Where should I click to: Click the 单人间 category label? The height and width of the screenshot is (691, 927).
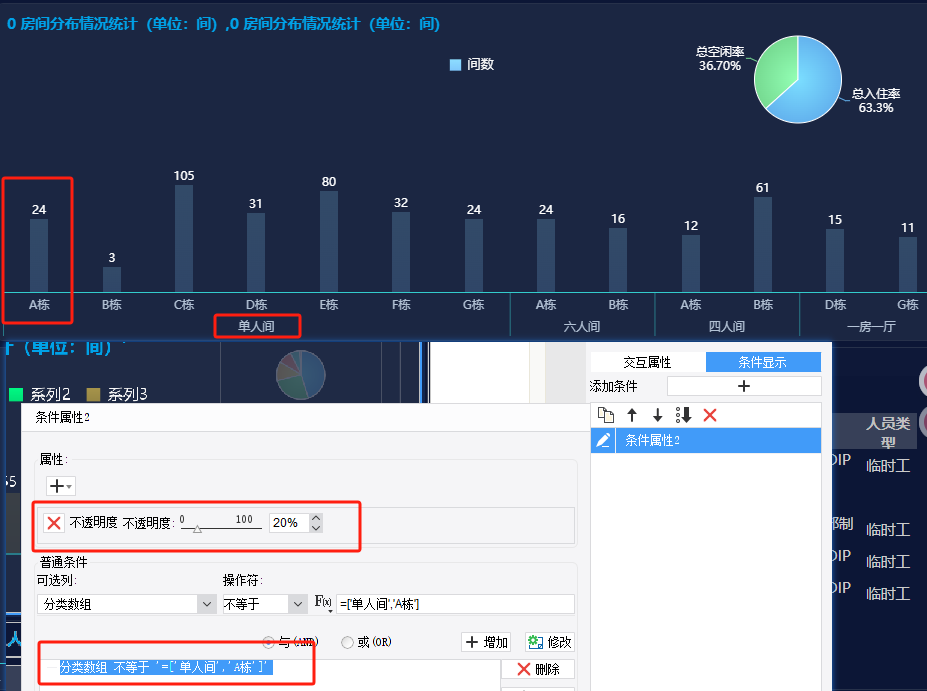coord(257,326)
